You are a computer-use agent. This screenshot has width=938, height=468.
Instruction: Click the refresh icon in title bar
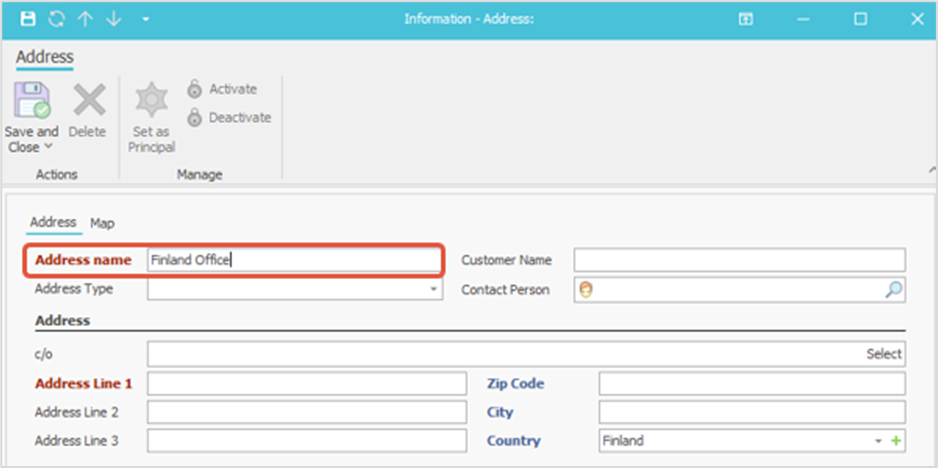point(57,19)
